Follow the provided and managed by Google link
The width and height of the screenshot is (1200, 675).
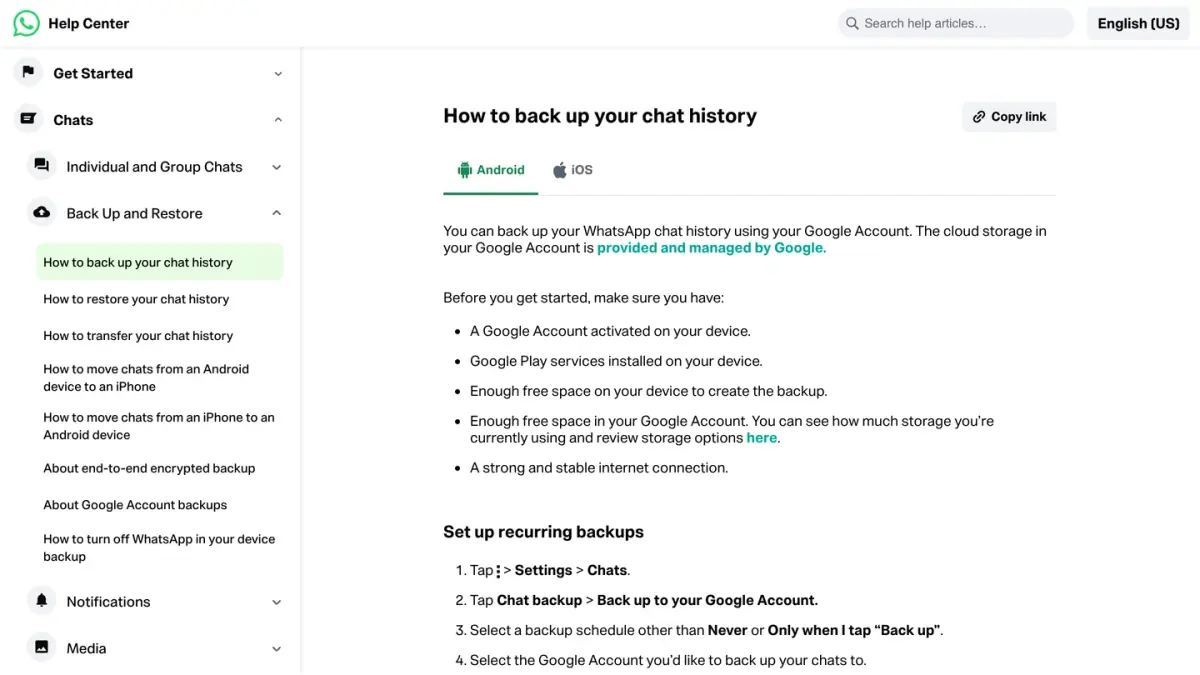point(711,248)
